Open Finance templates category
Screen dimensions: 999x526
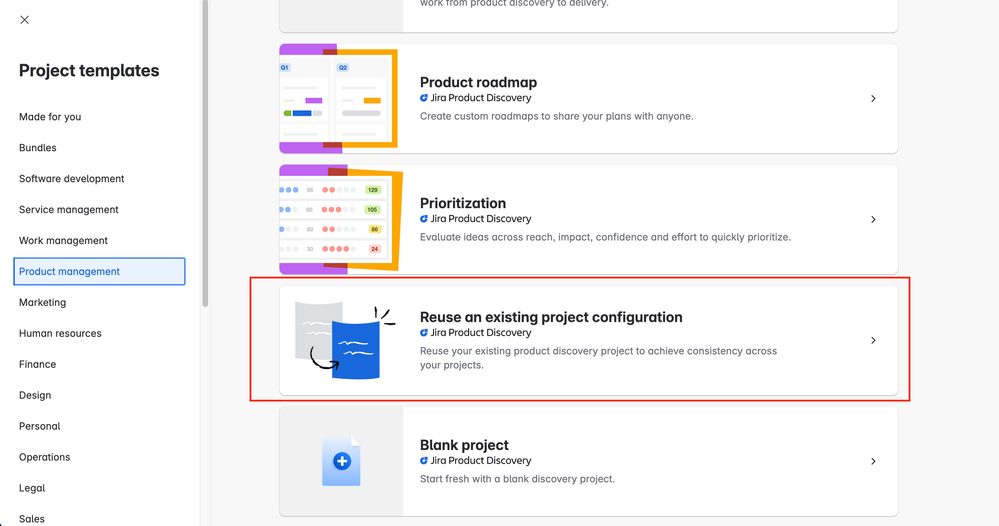(38, 364)
